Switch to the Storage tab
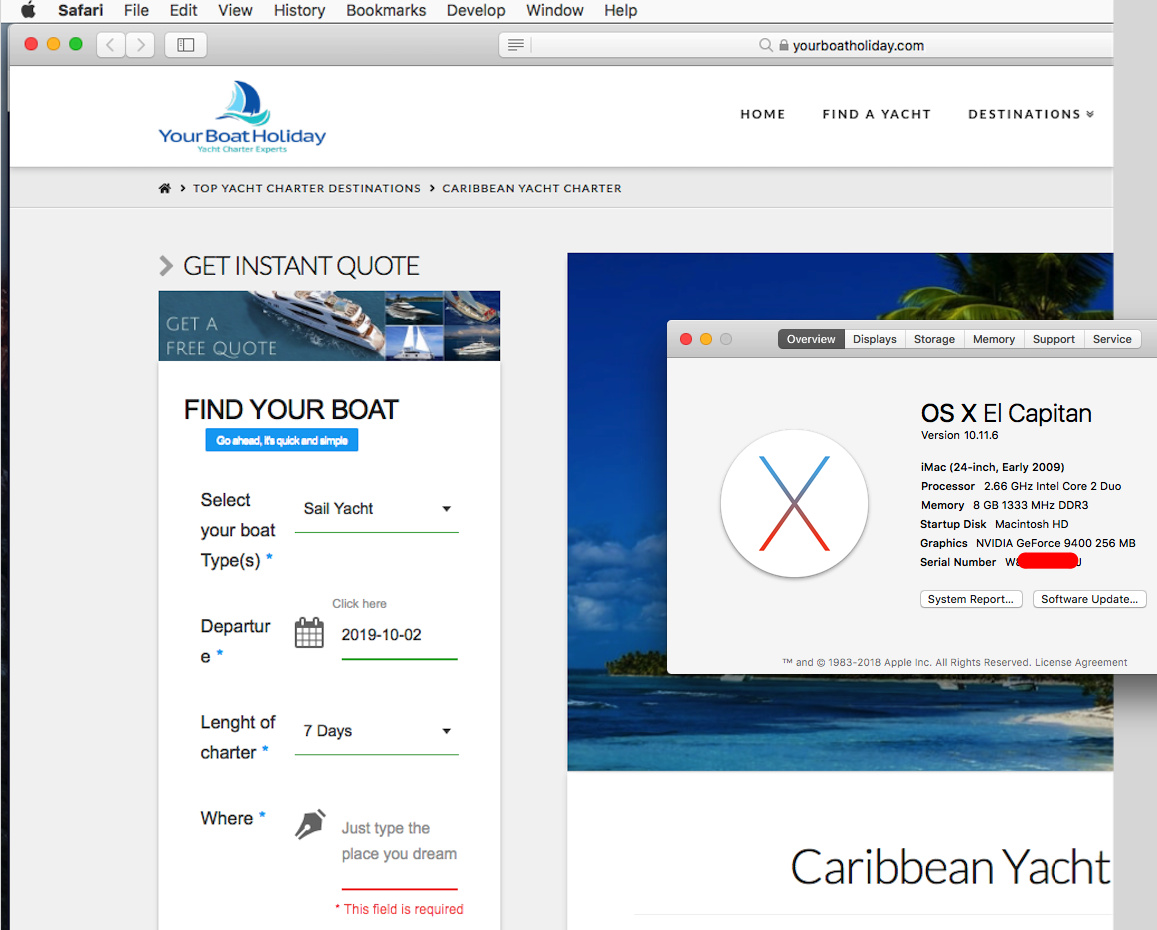 (x=934, y=339)
